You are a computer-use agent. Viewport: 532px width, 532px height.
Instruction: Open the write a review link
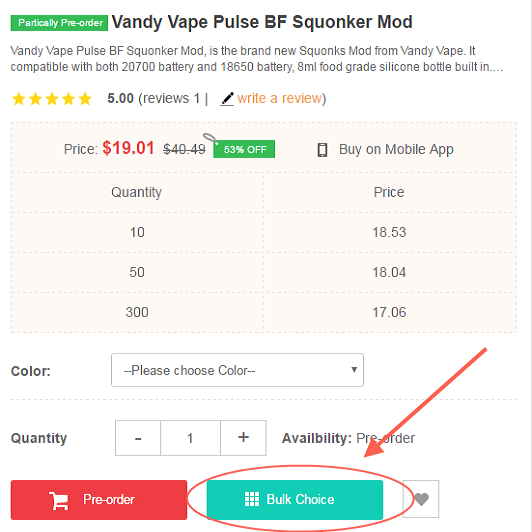[x=280, y=98]
